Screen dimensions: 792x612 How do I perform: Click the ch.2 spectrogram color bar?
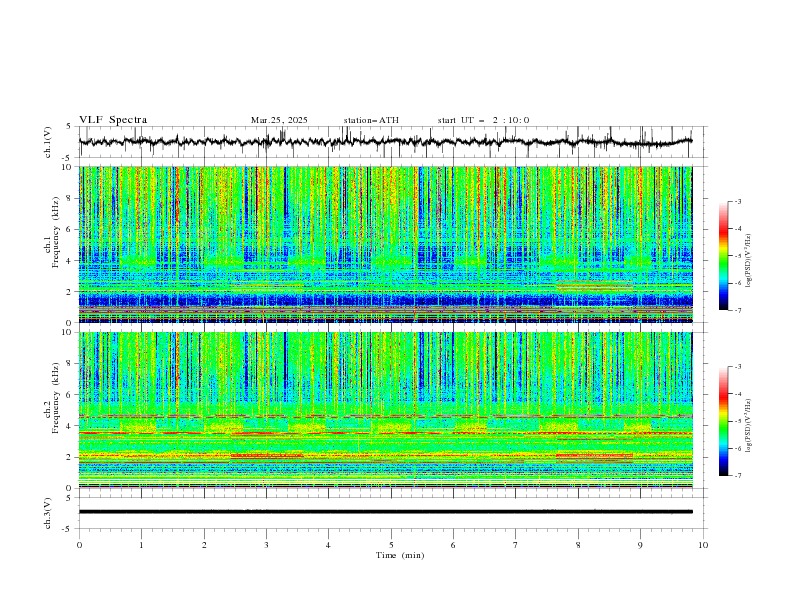(723, 421)
